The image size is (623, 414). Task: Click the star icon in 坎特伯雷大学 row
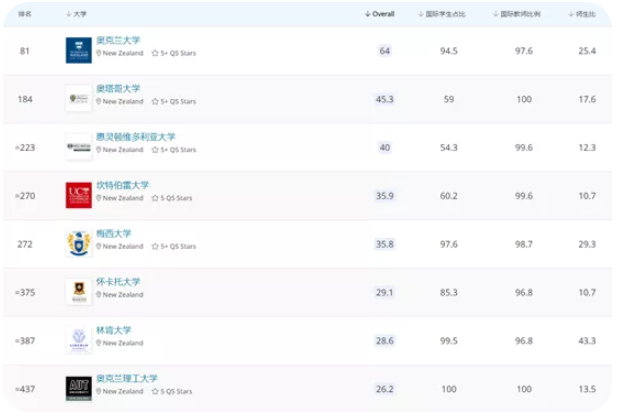click(x=155, y=198)
